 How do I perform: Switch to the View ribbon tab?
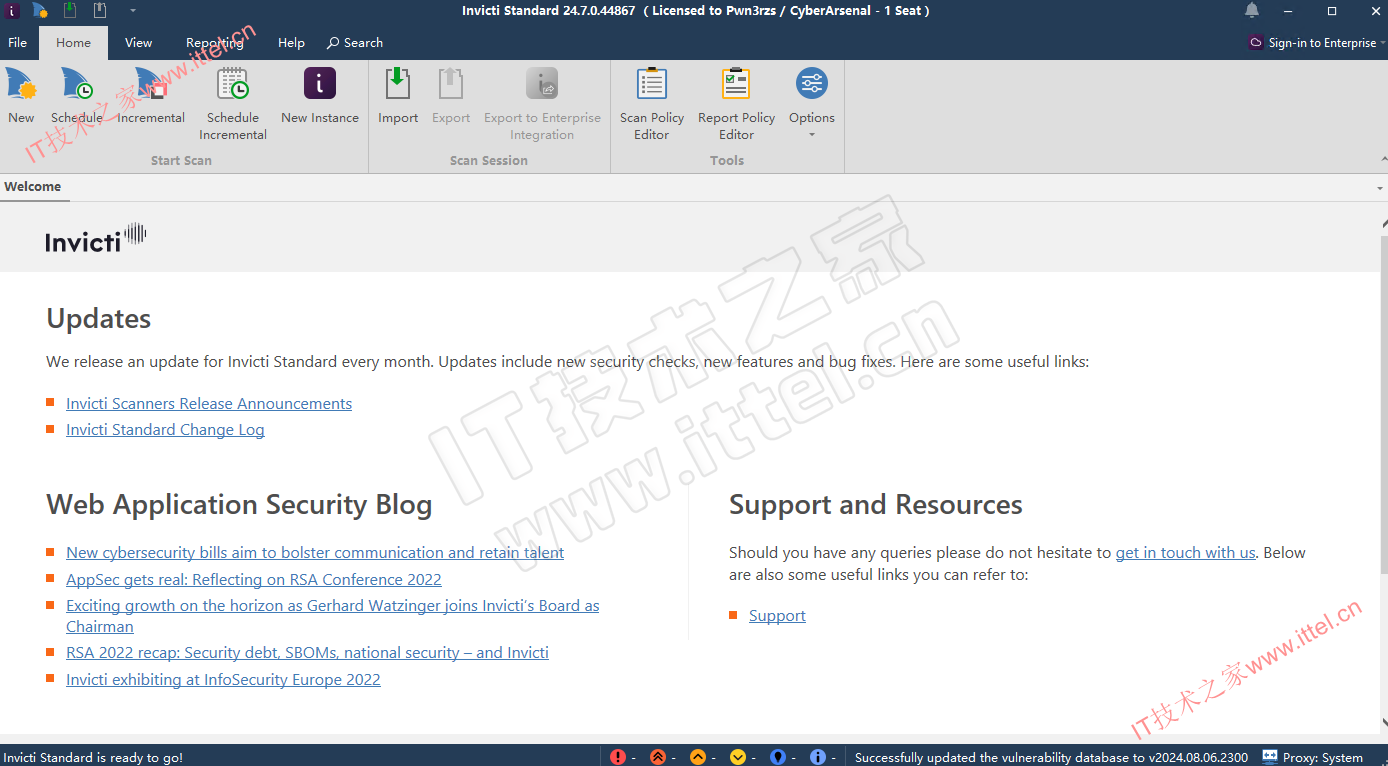[x=138, y=43]
